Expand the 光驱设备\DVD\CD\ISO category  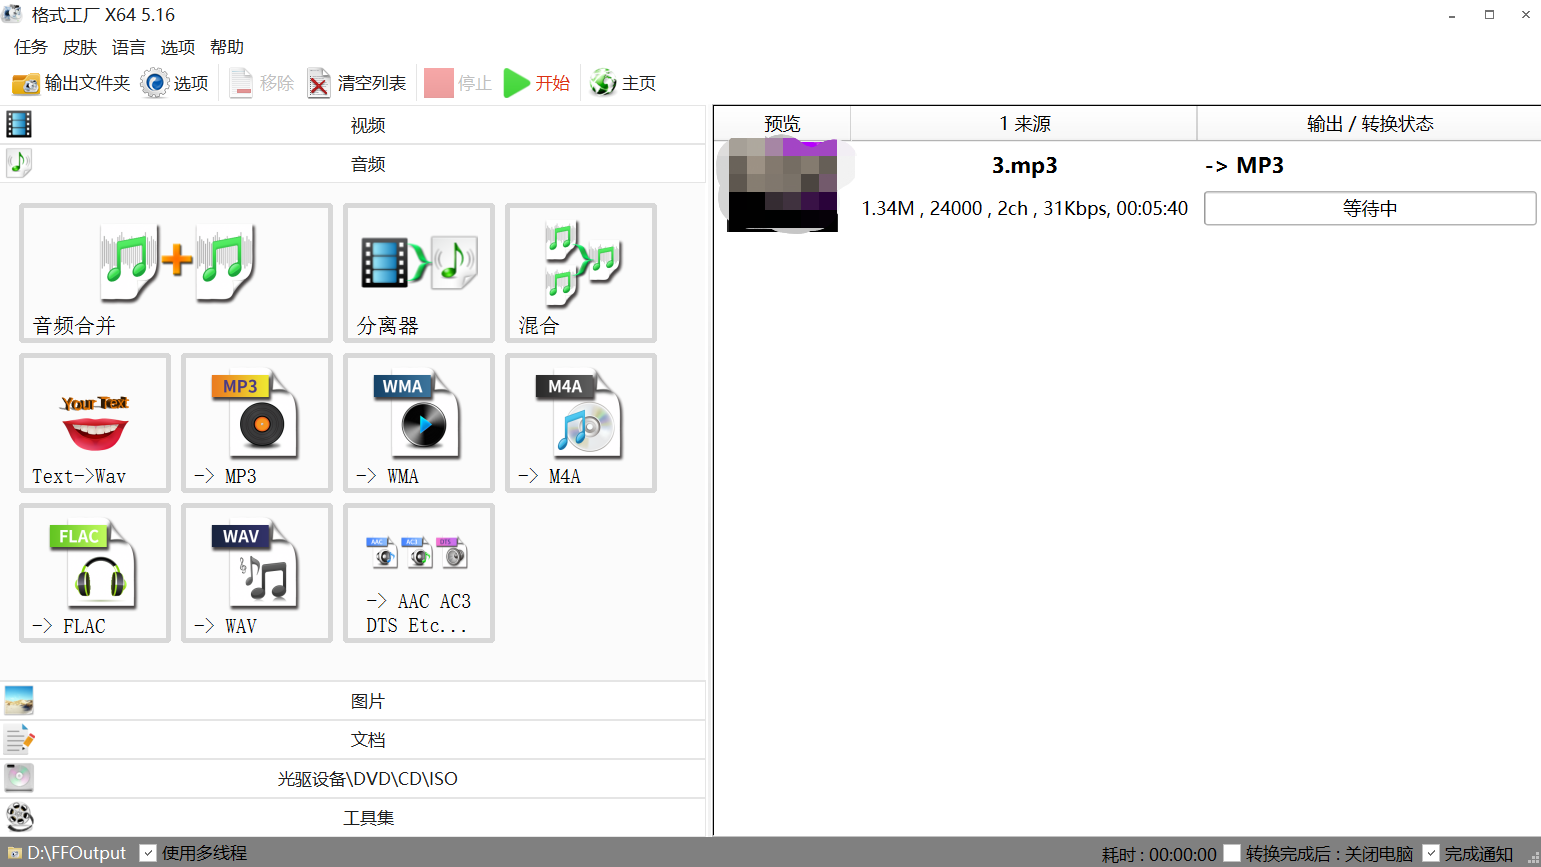pyautogui.click(x=354, y=779)
